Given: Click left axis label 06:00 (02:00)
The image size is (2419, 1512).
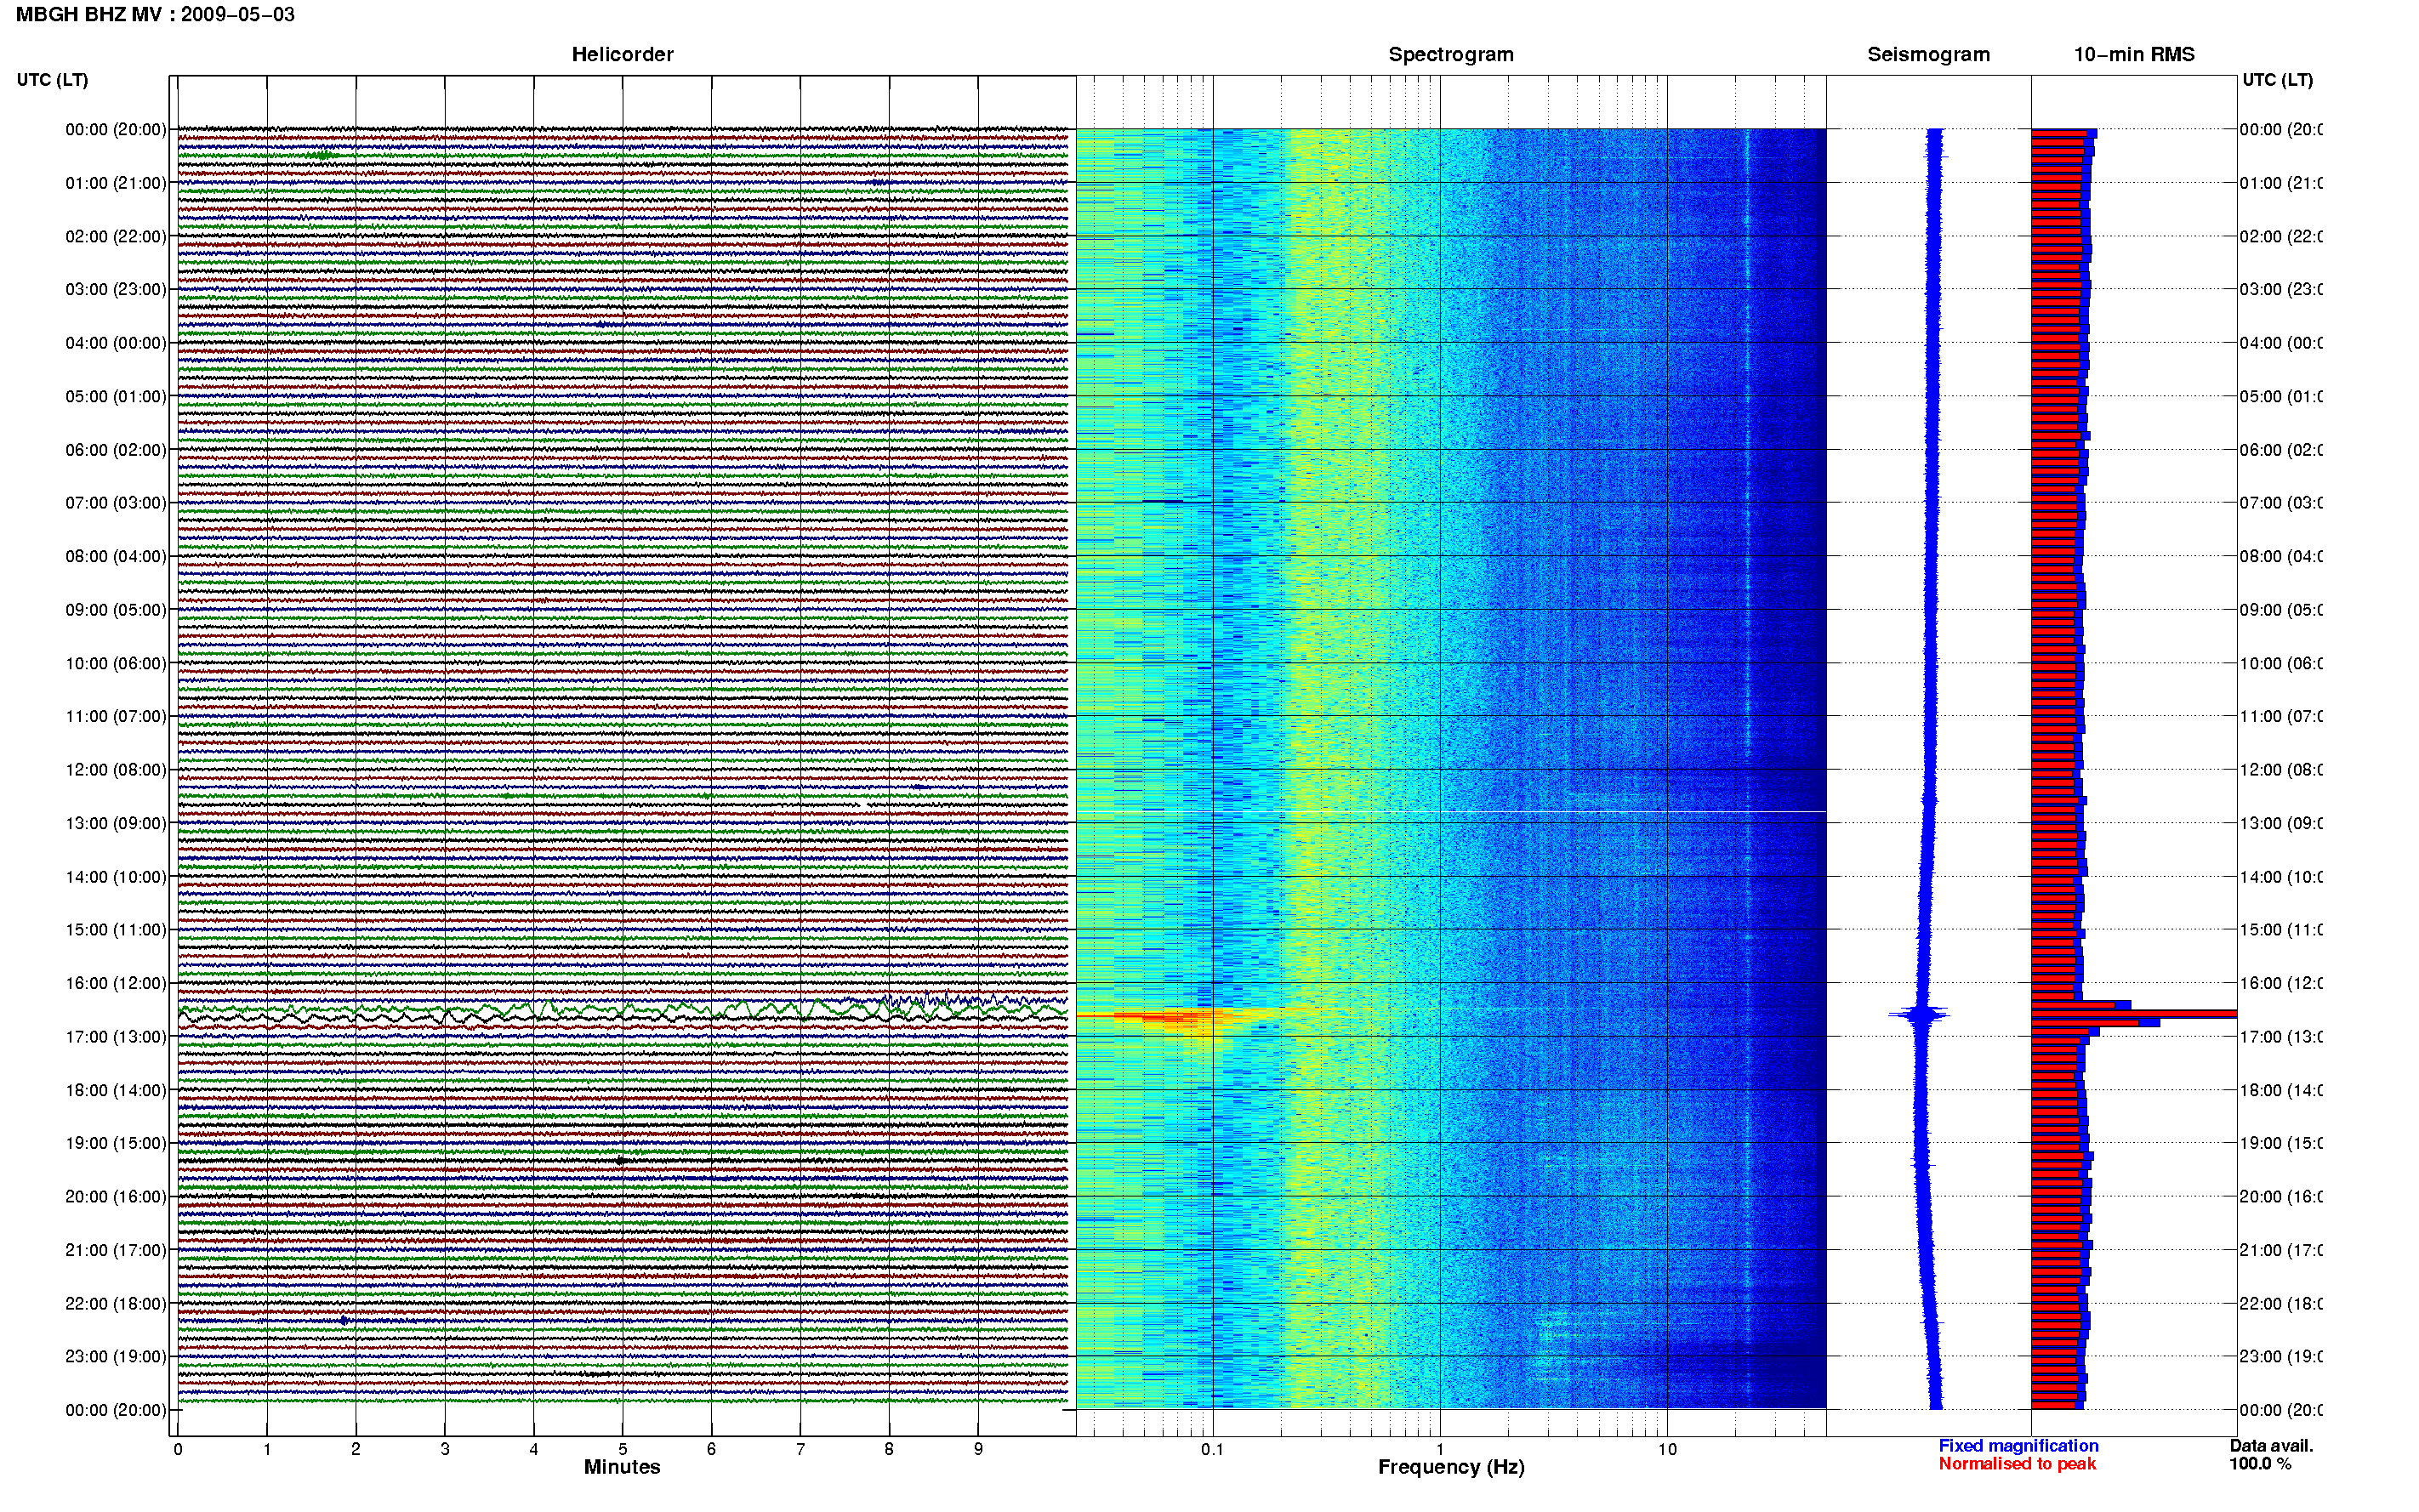Looking at the screenshot, I should pyautogui.click(x=116, y=450).
